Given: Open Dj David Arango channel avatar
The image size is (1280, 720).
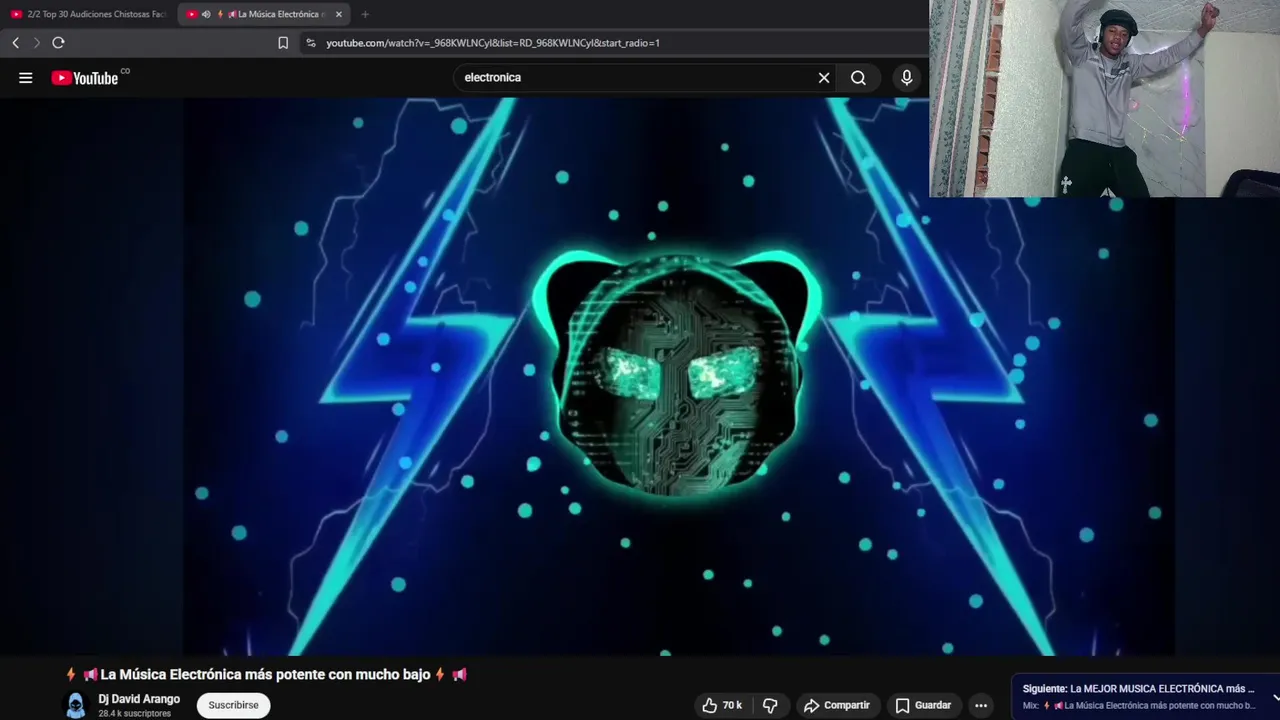Looking at the screenshot, I should pyautogui.click(x=76, y=705).
